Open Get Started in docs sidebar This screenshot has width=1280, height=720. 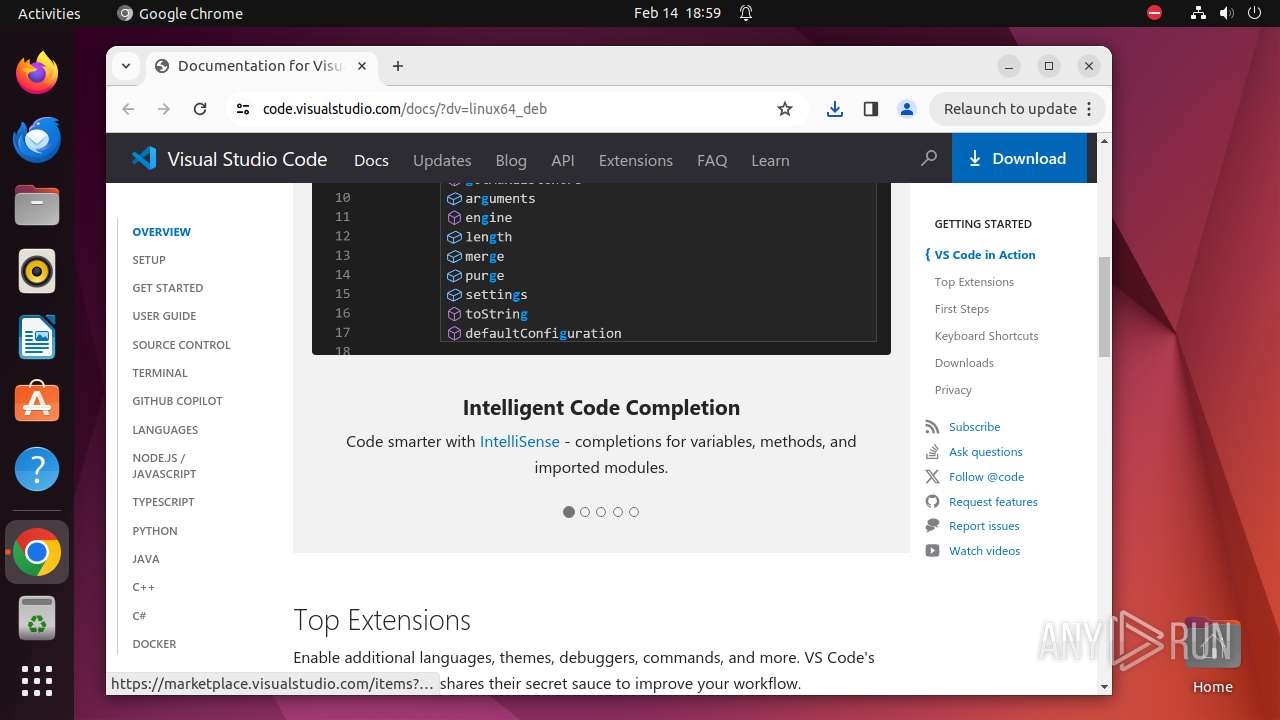168,288
